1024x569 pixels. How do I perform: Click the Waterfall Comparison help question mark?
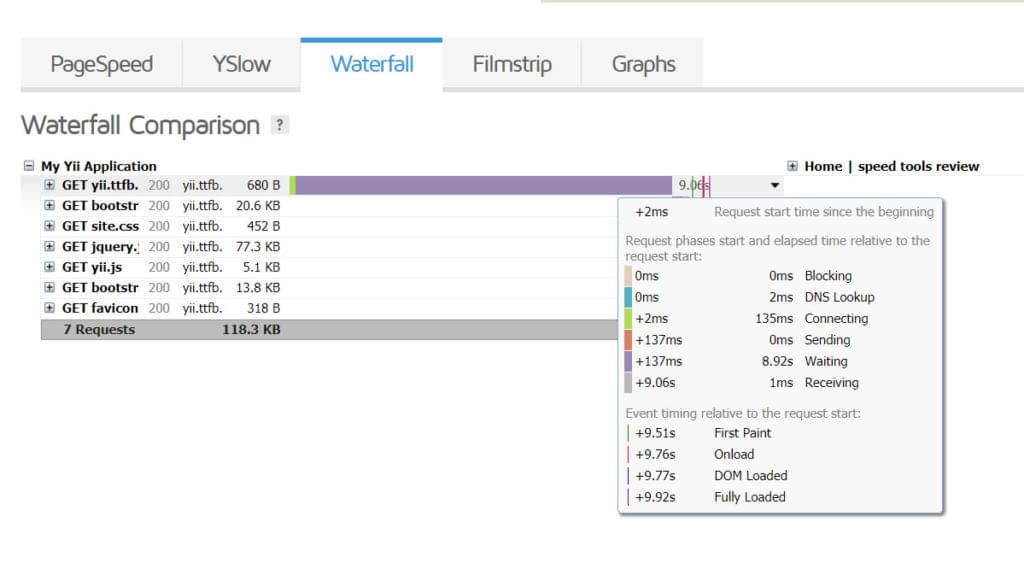coord(280,126)
